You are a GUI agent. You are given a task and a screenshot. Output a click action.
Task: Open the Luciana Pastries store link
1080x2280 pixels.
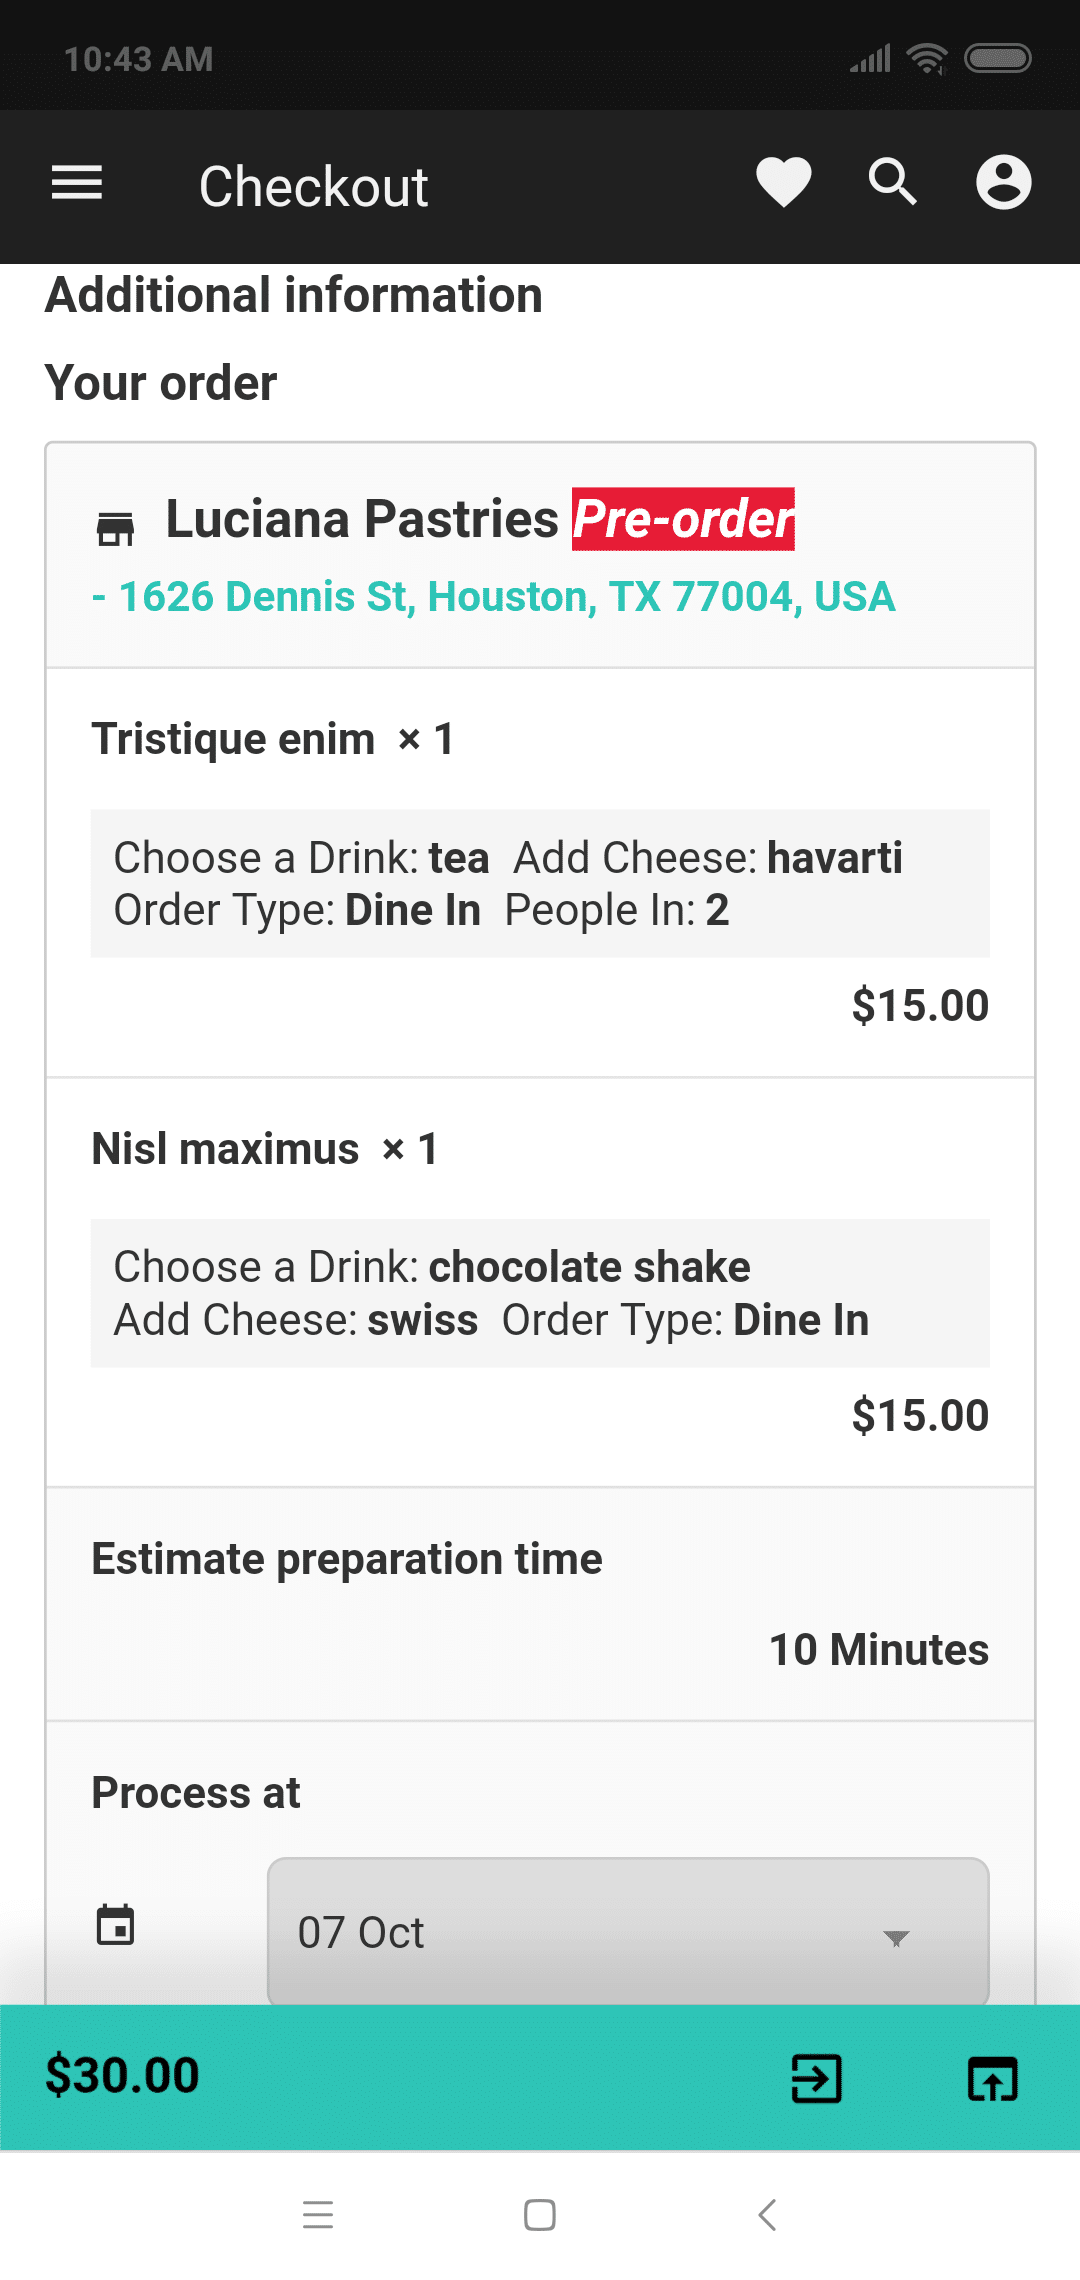point(362,520)
